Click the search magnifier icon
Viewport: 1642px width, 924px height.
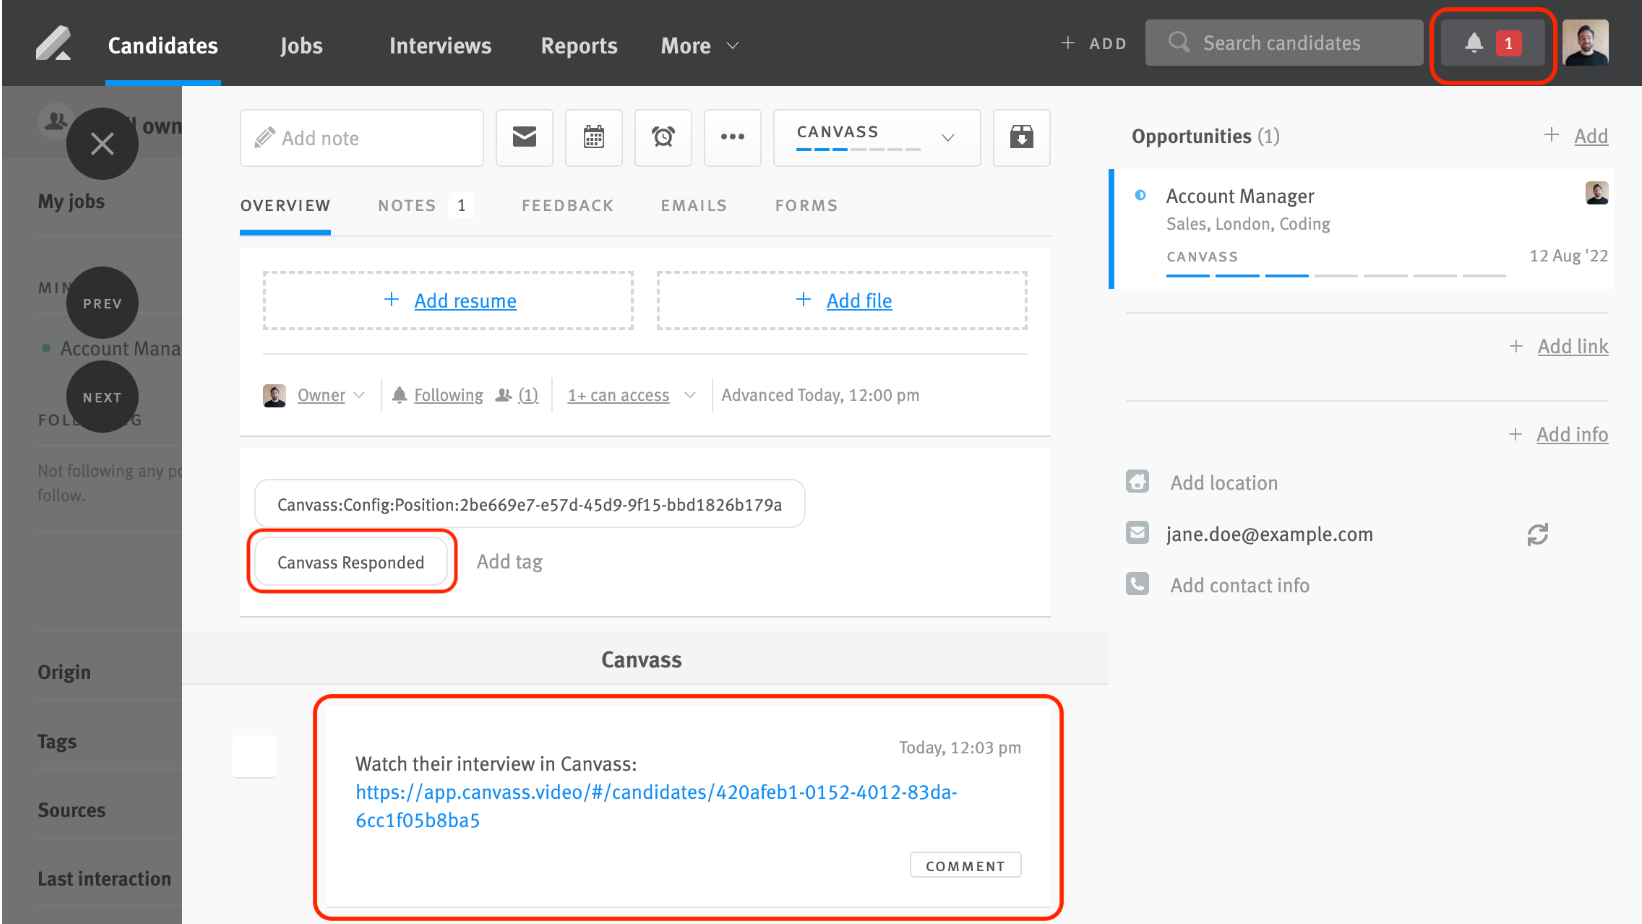tap(1179, 42)
